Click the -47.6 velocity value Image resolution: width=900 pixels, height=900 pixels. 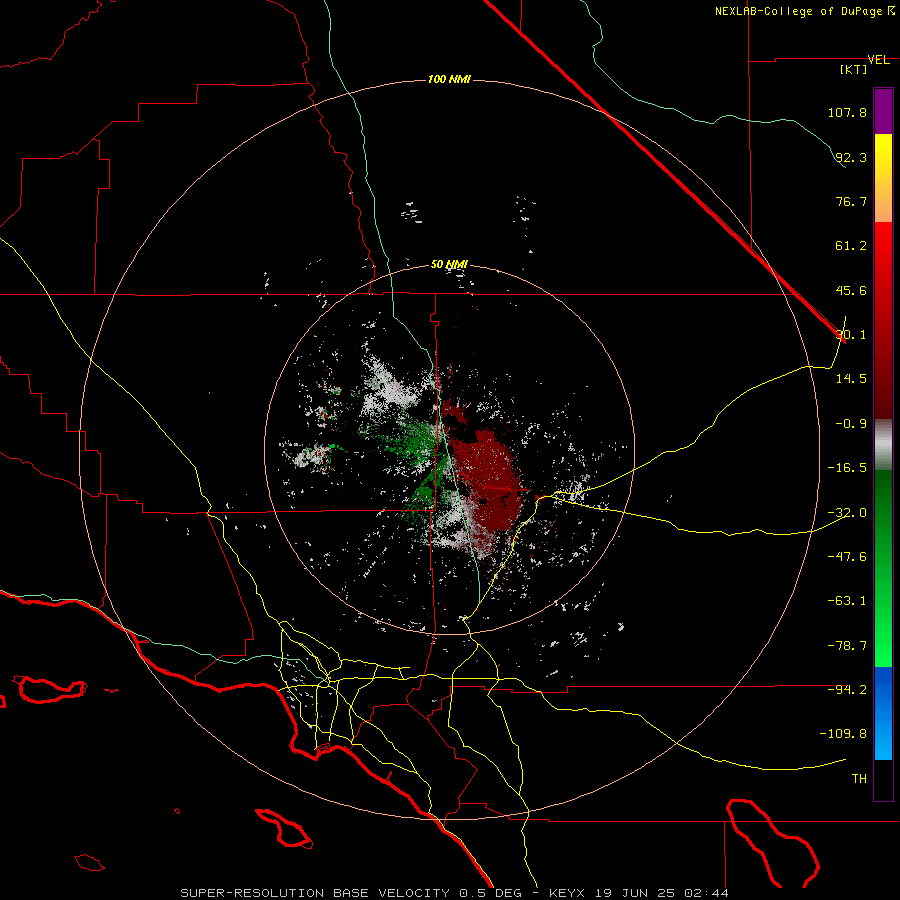[x=847, y=557]
